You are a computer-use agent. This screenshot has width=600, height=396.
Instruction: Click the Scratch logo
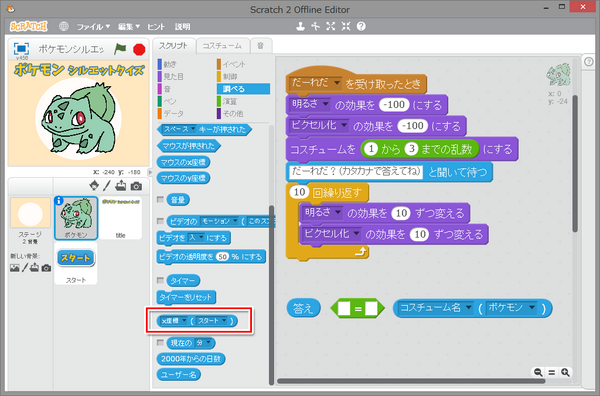coord(29,26)
